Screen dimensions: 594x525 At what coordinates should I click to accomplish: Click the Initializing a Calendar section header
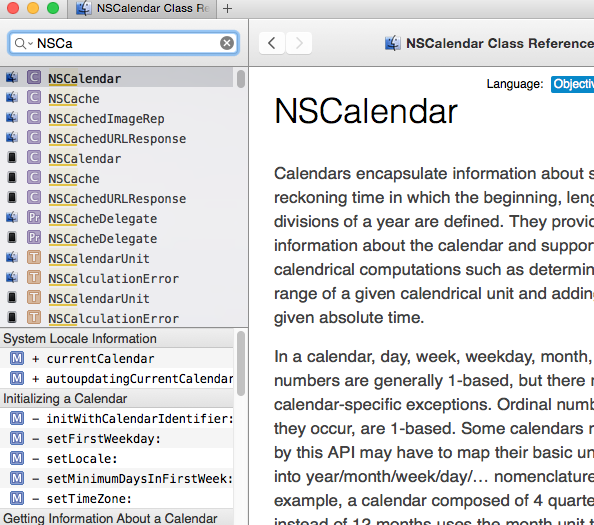pos(117,398)
